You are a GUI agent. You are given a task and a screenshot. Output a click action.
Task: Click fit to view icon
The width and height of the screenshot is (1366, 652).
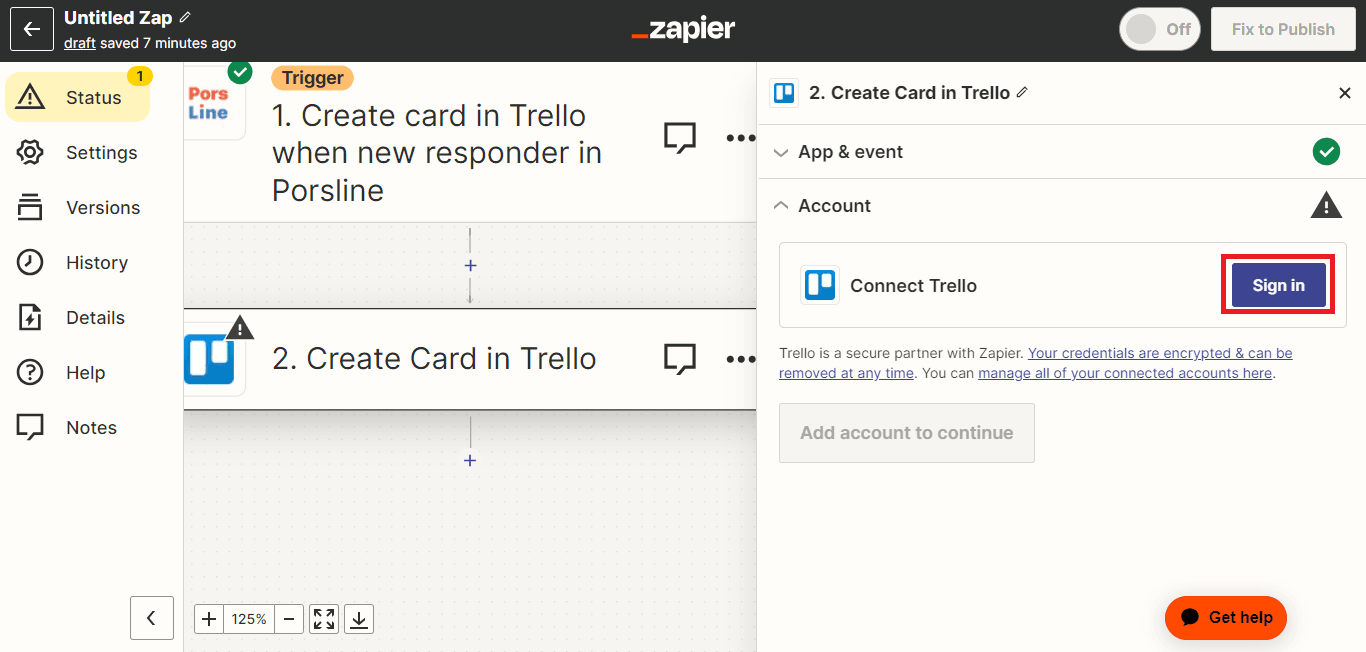(324, 619)
